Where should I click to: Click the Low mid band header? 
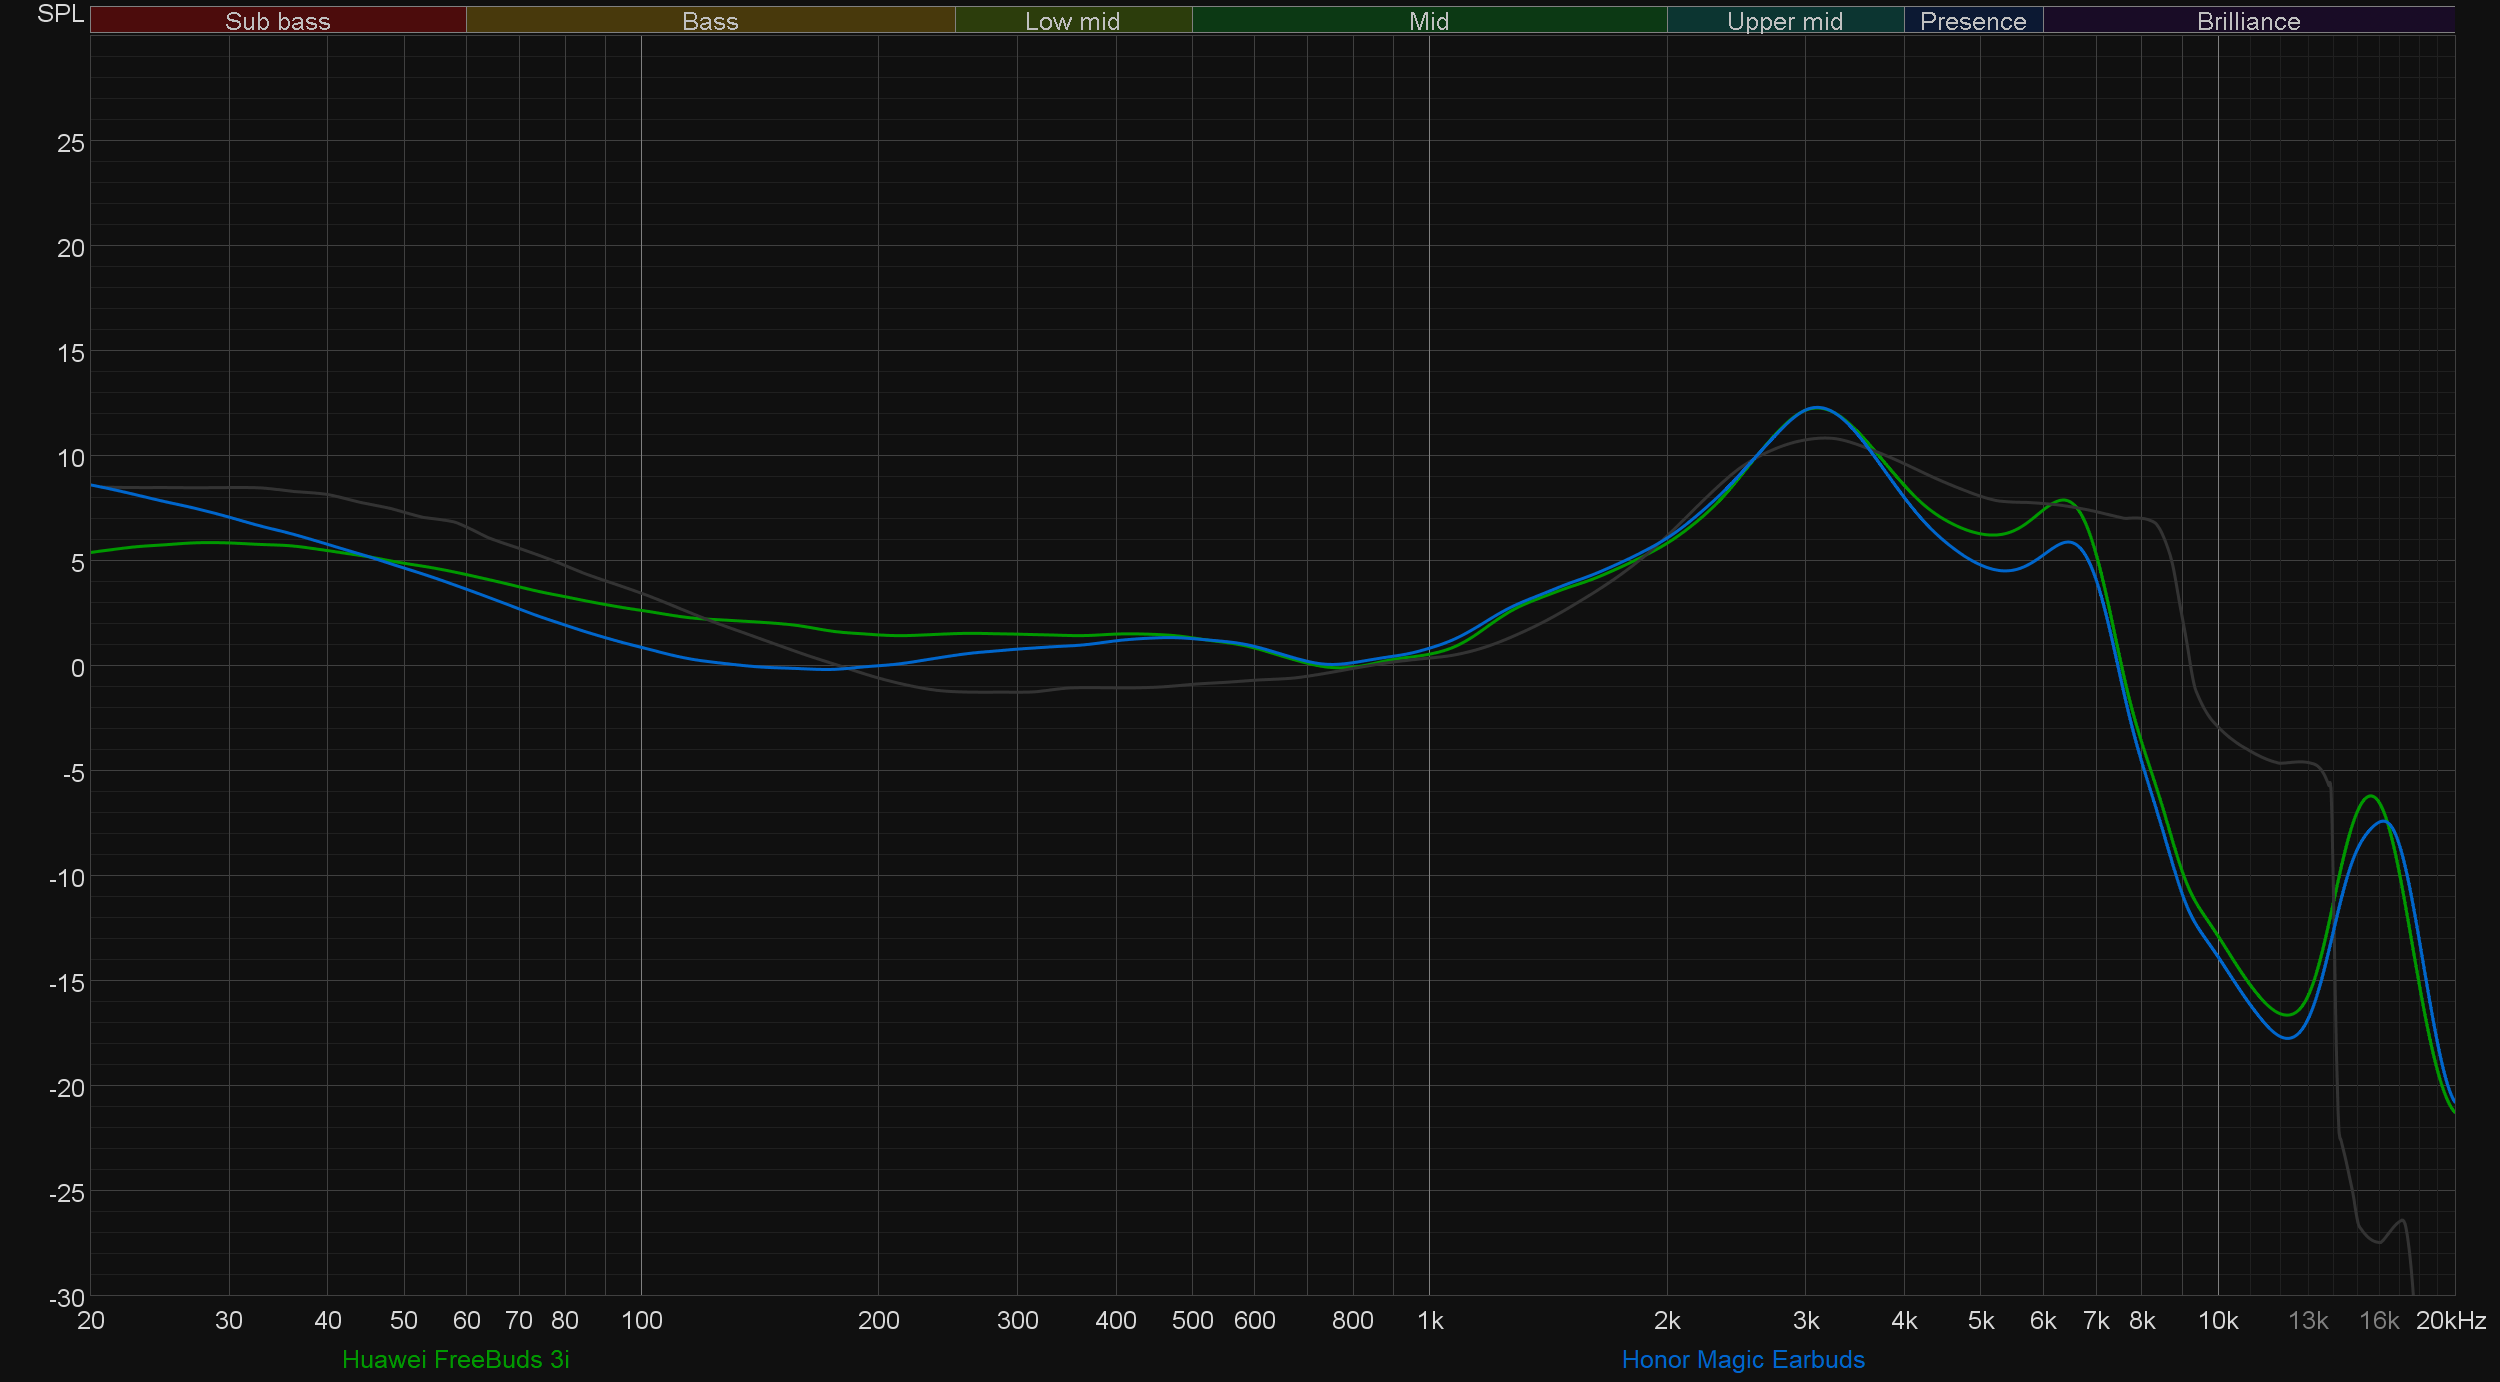pyautogui.click(x=1072, y=21)
